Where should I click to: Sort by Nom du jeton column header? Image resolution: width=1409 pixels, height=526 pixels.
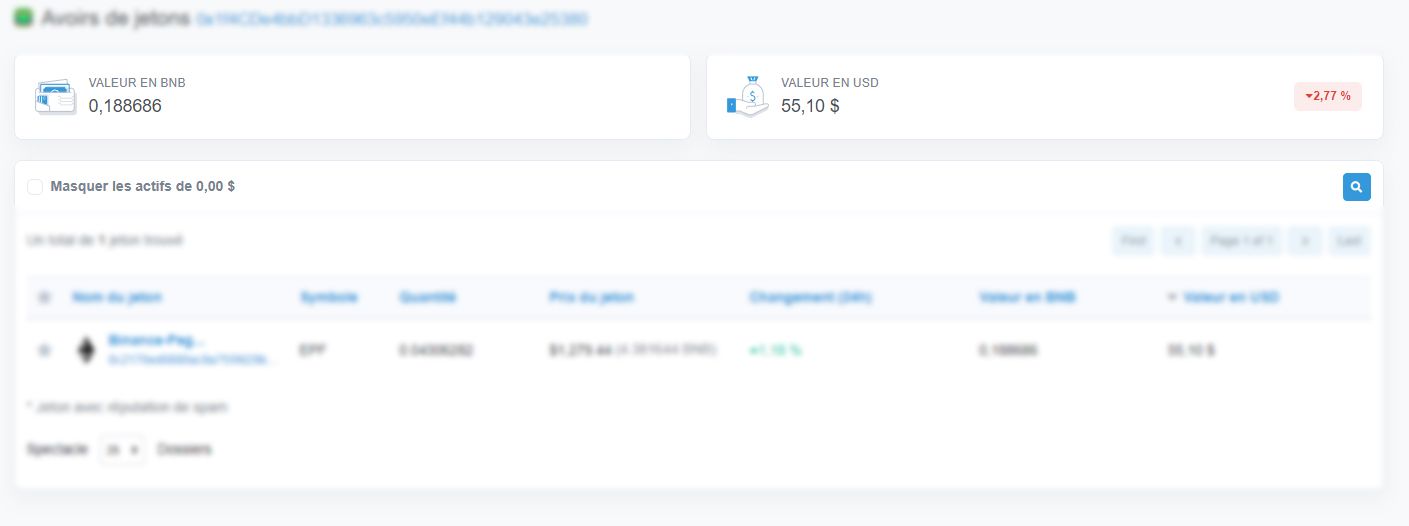click(x=117, y=297)
